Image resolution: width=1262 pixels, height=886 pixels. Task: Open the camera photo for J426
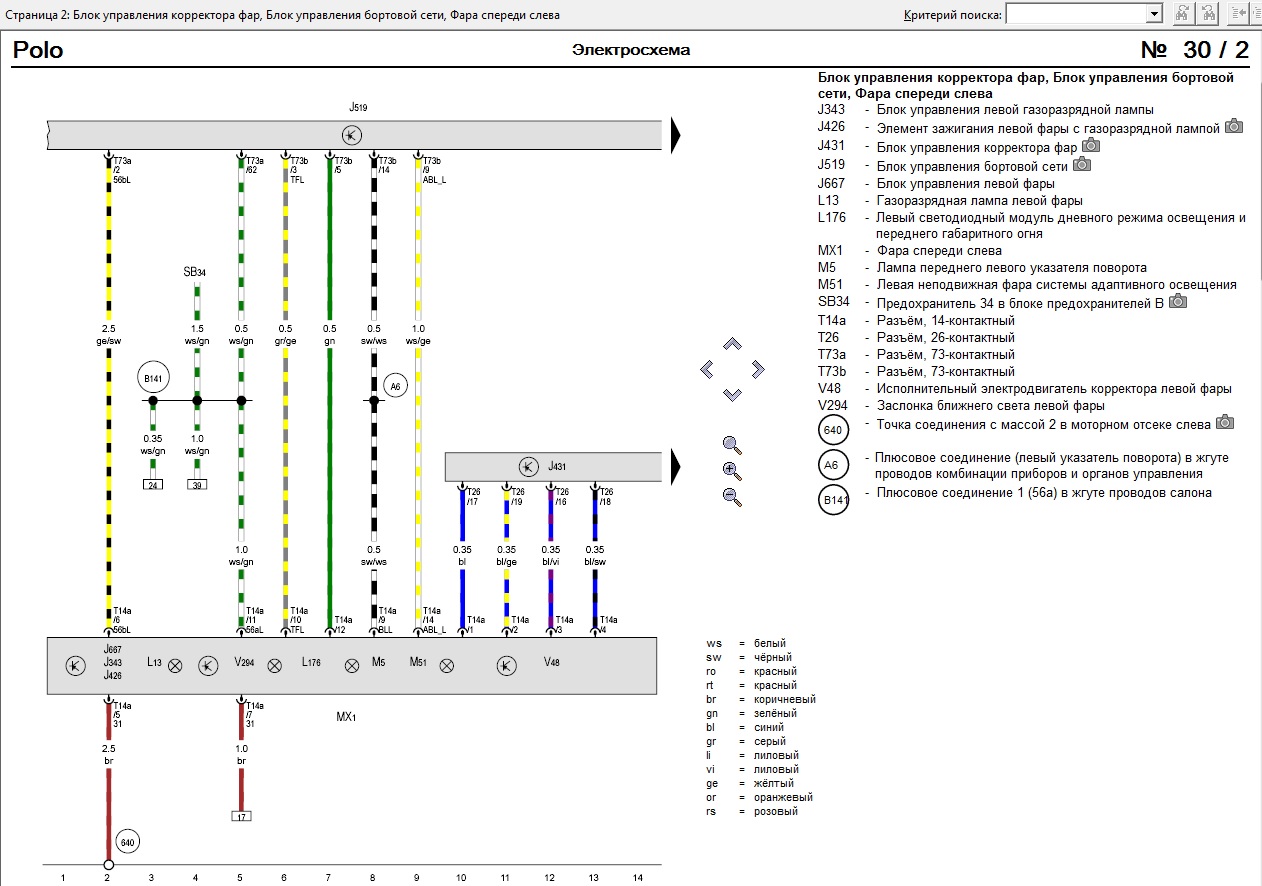tap(1234, 127)
